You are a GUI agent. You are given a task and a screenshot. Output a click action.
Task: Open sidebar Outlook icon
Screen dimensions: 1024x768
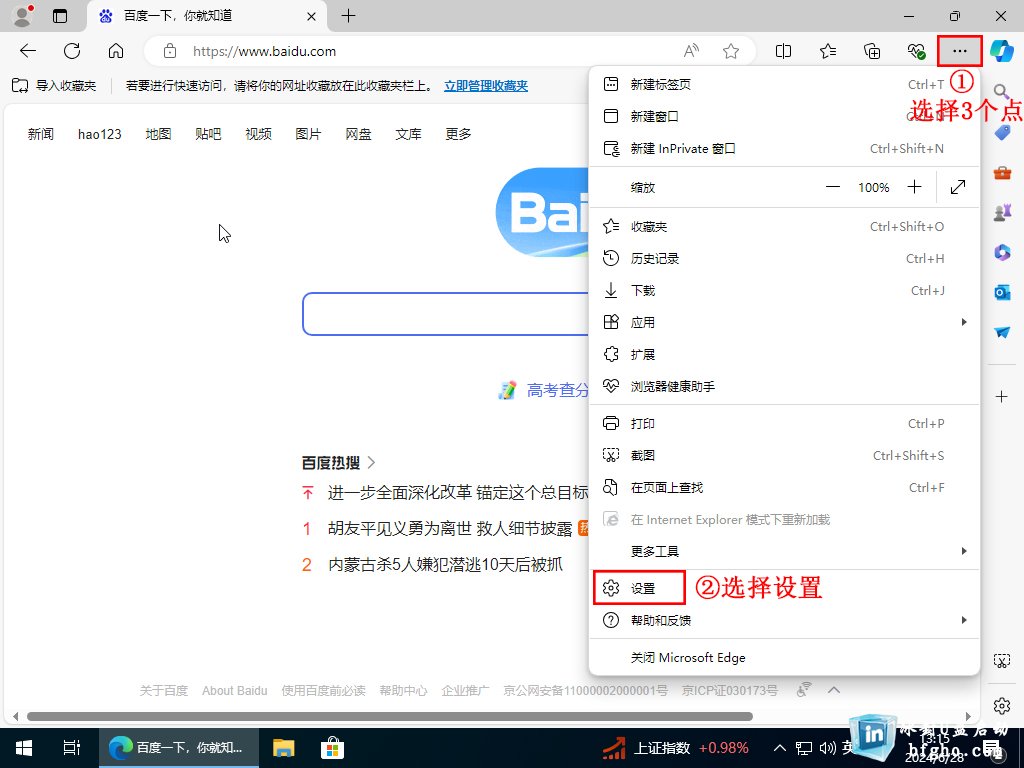[x=1002, y=292]
